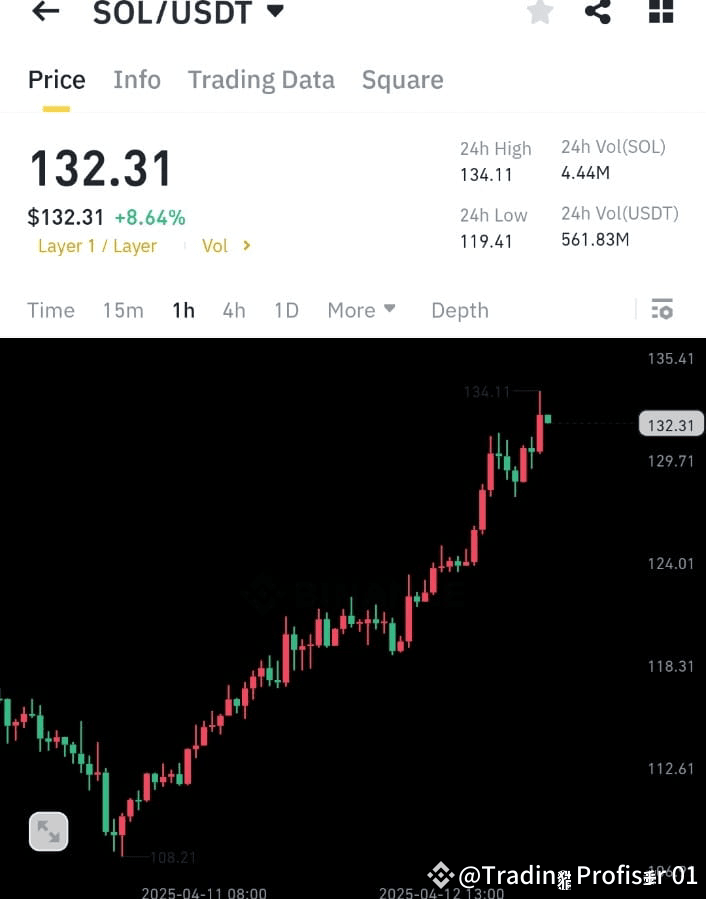Open the Square tab

[402, 79]
